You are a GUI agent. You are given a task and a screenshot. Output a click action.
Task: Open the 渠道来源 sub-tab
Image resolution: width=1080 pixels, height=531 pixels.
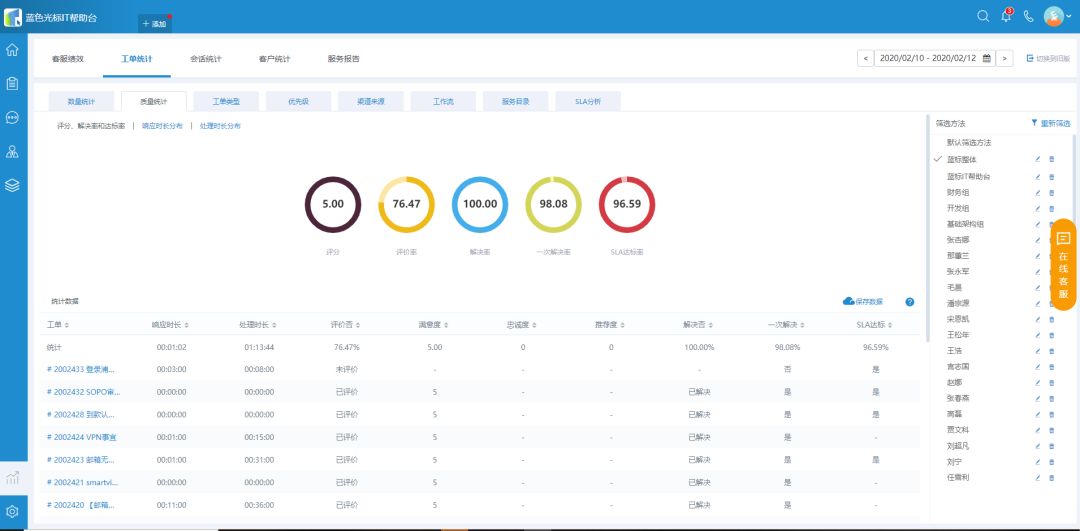(x=371, y=101)
